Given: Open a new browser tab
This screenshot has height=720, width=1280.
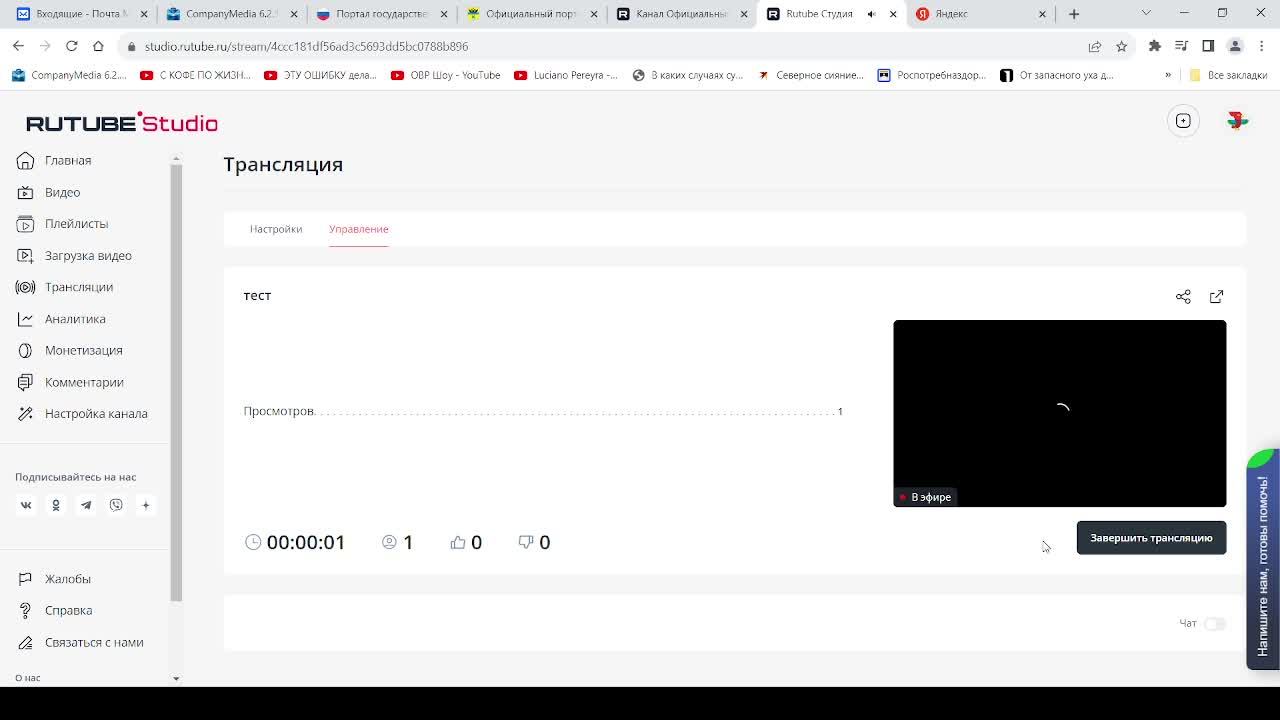Looking at the screenshot, I should [x=1074, y=14].
